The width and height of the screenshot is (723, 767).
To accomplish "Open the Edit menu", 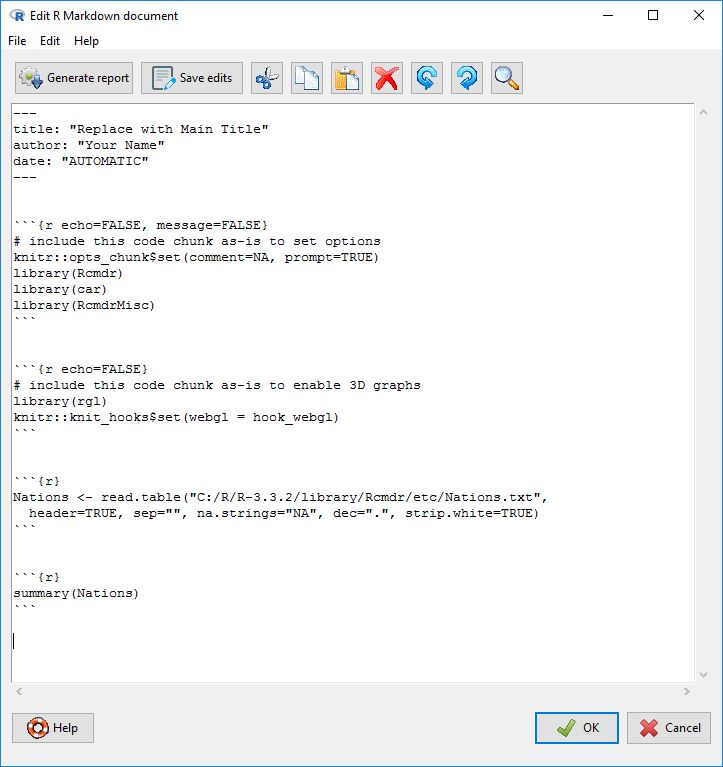I will pyautogui.click(x=50, y=41).
